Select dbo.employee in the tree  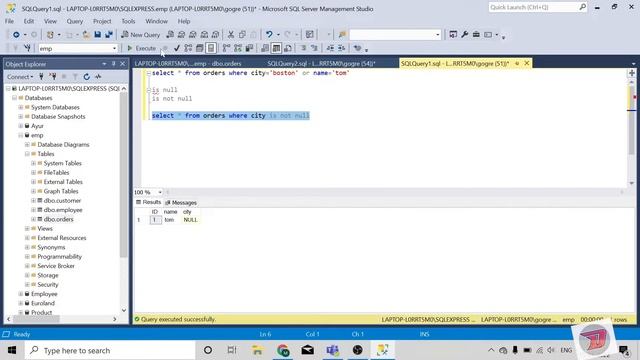(63, 210)
